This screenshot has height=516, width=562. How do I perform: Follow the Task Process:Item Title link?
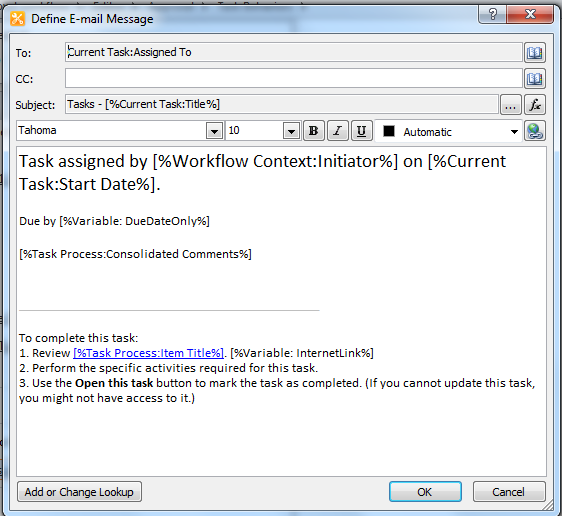148,353
